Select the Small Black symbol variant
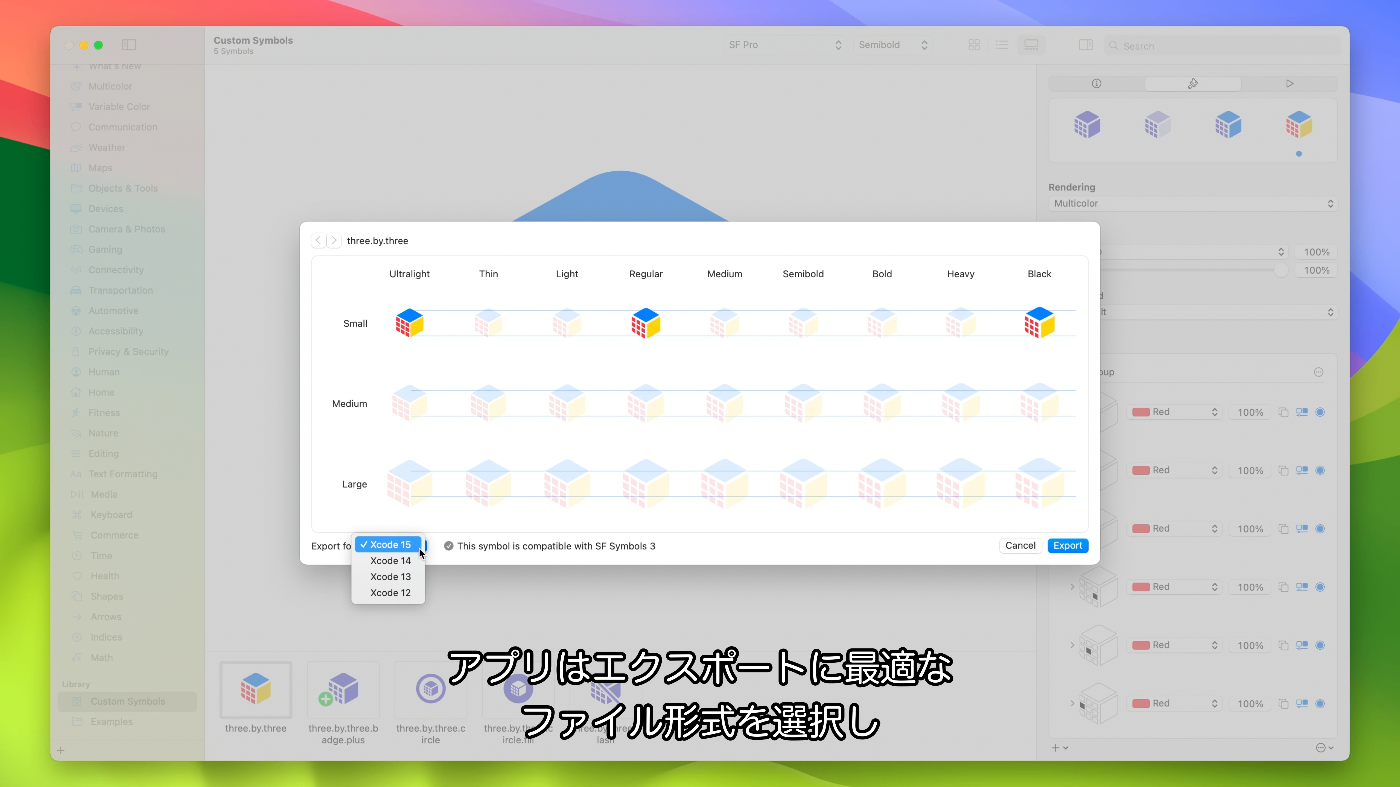 (1040, 323)
